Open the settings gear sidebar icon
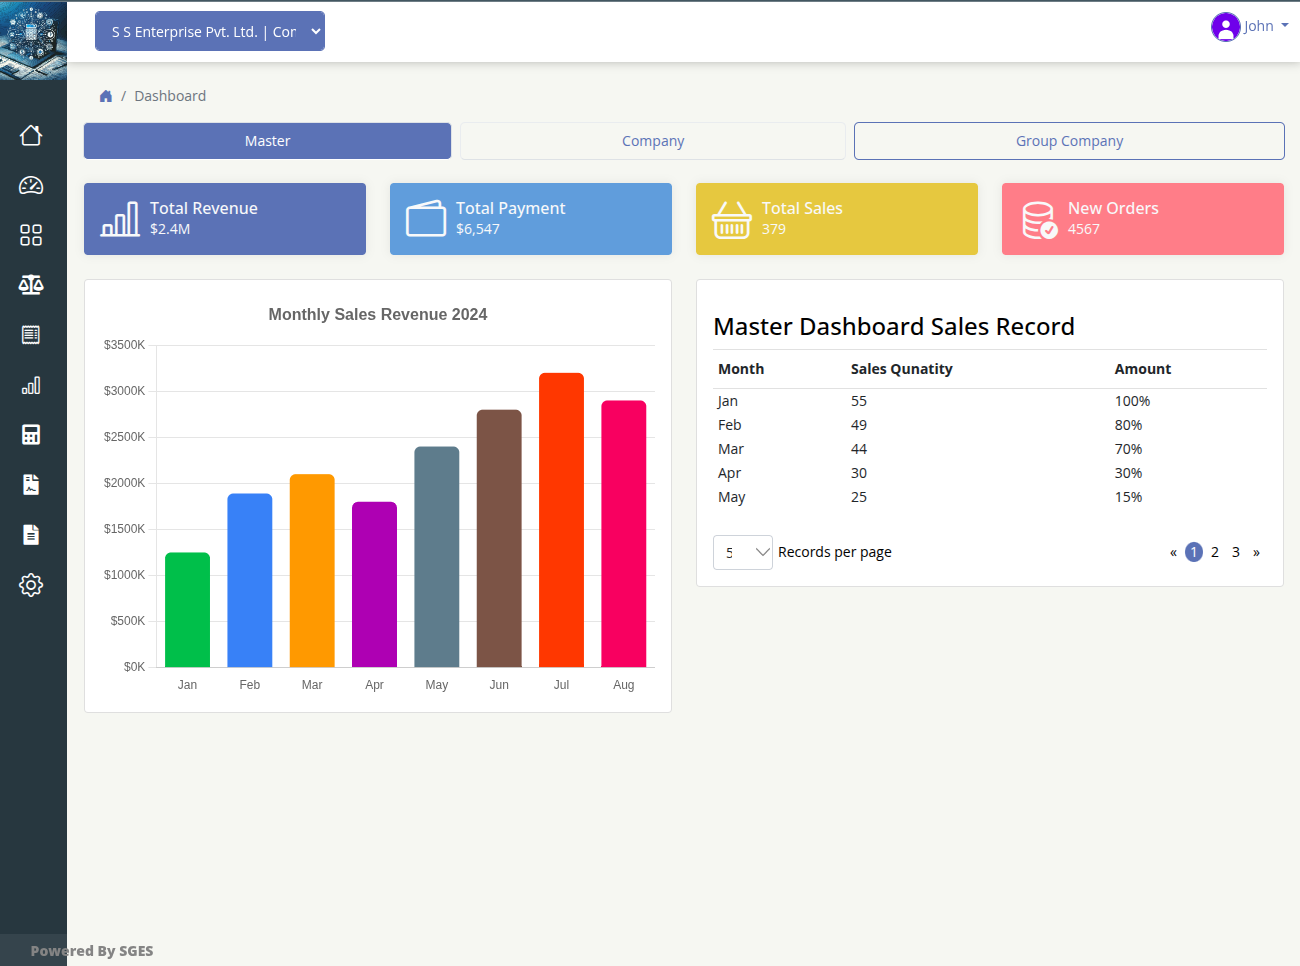The image size is (1300, 966). (31, 585)
